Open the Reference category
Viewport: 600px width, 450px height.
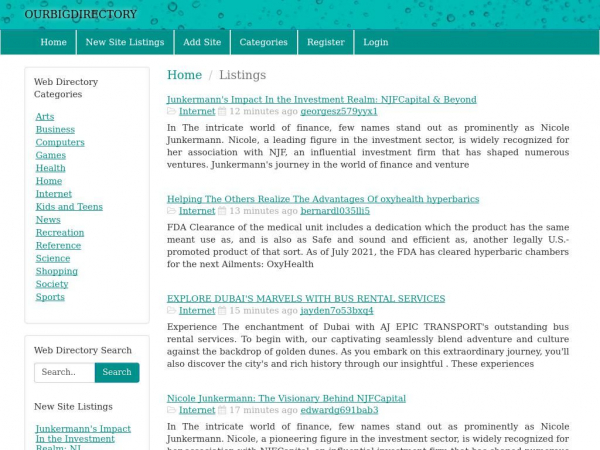(58, 245)
